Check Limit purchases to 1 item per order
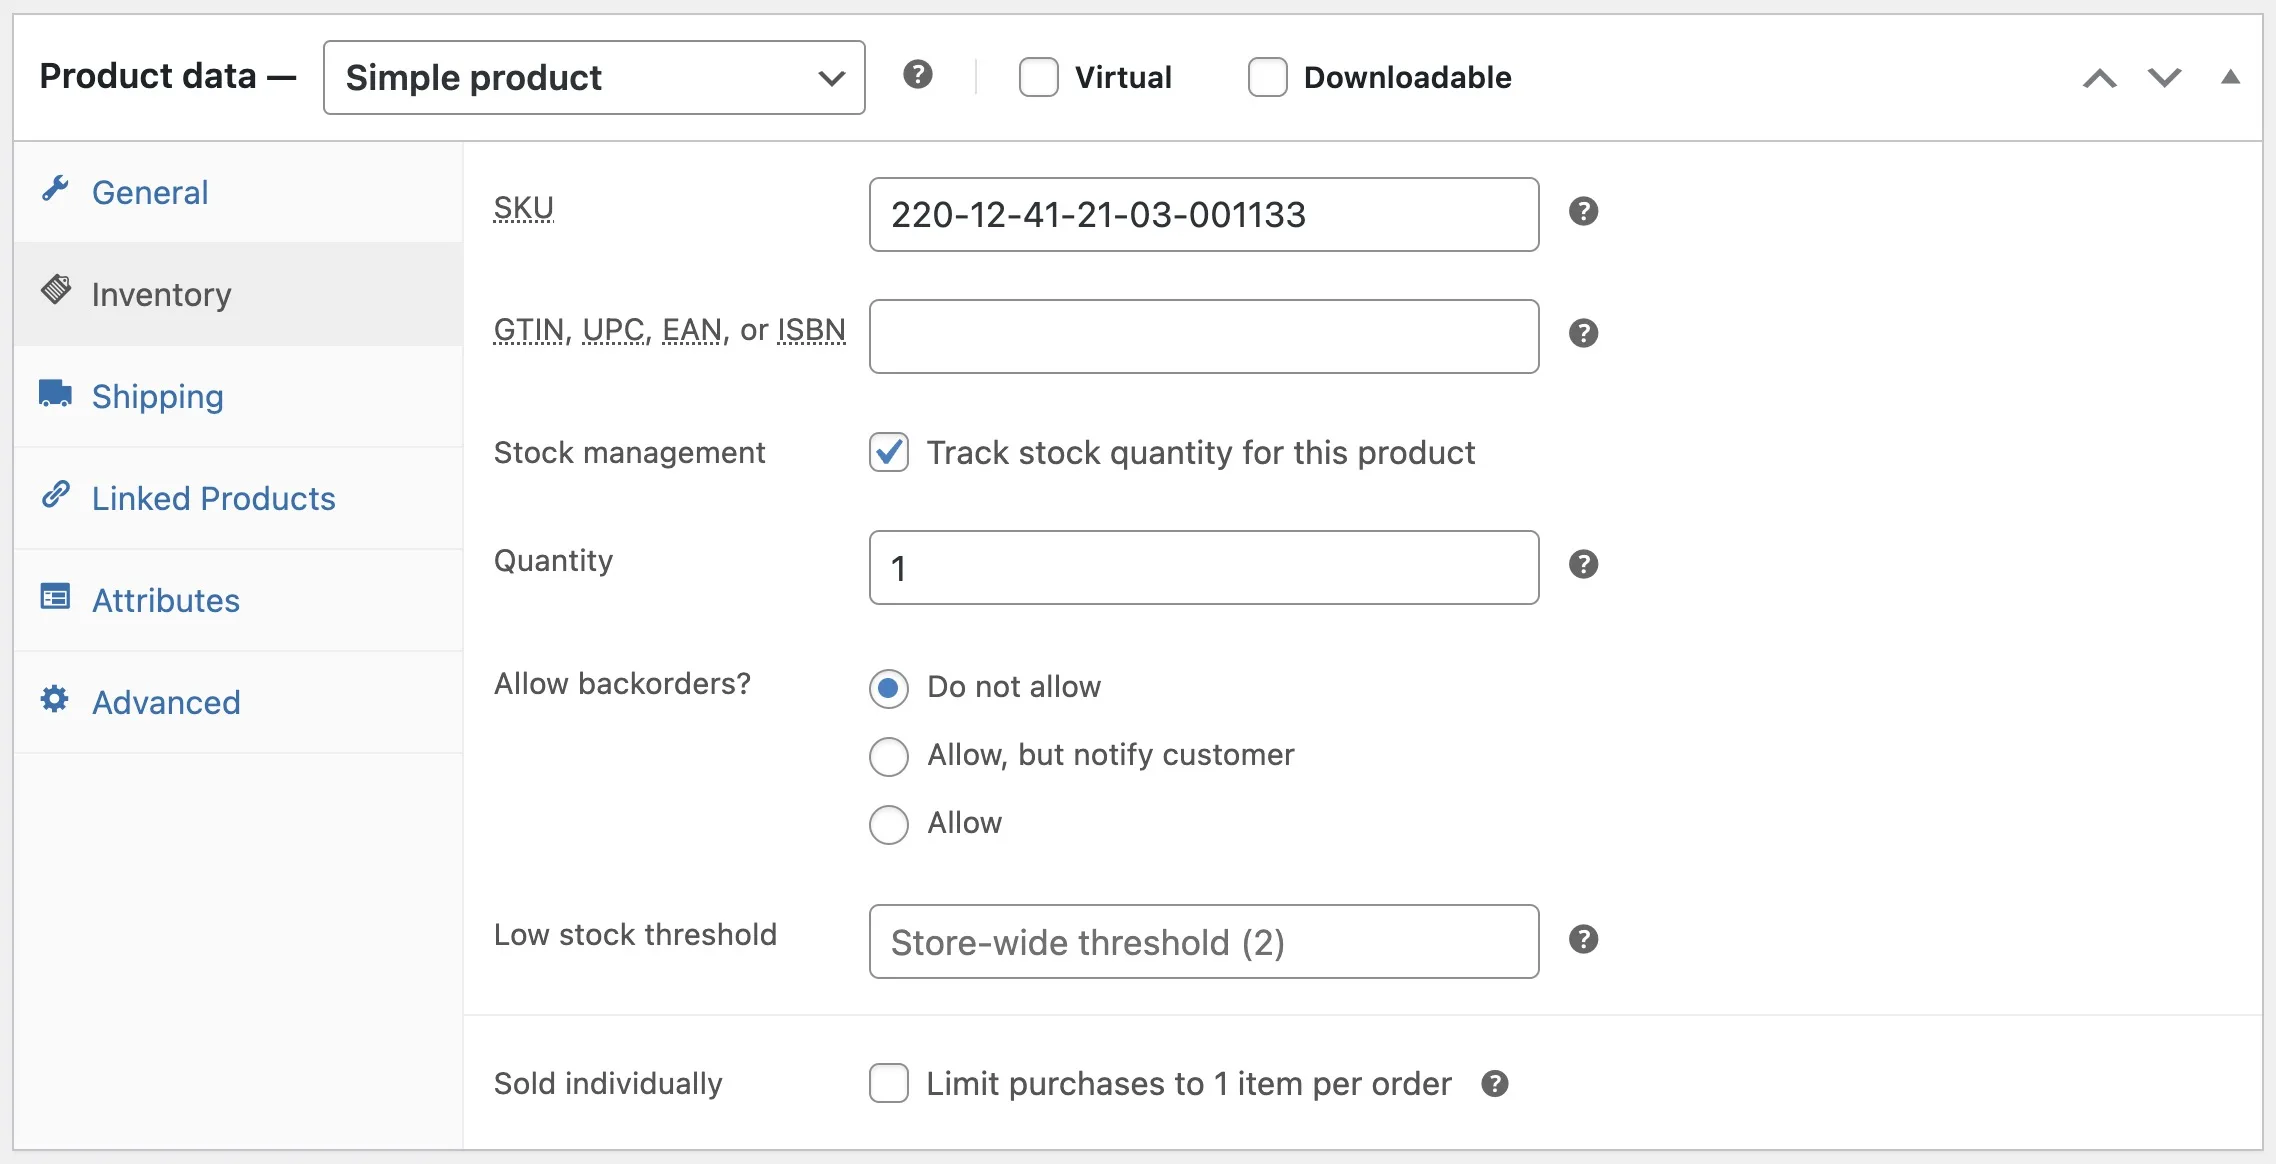This screenshot has width=2276, height=1164. tap(889, 1083)
